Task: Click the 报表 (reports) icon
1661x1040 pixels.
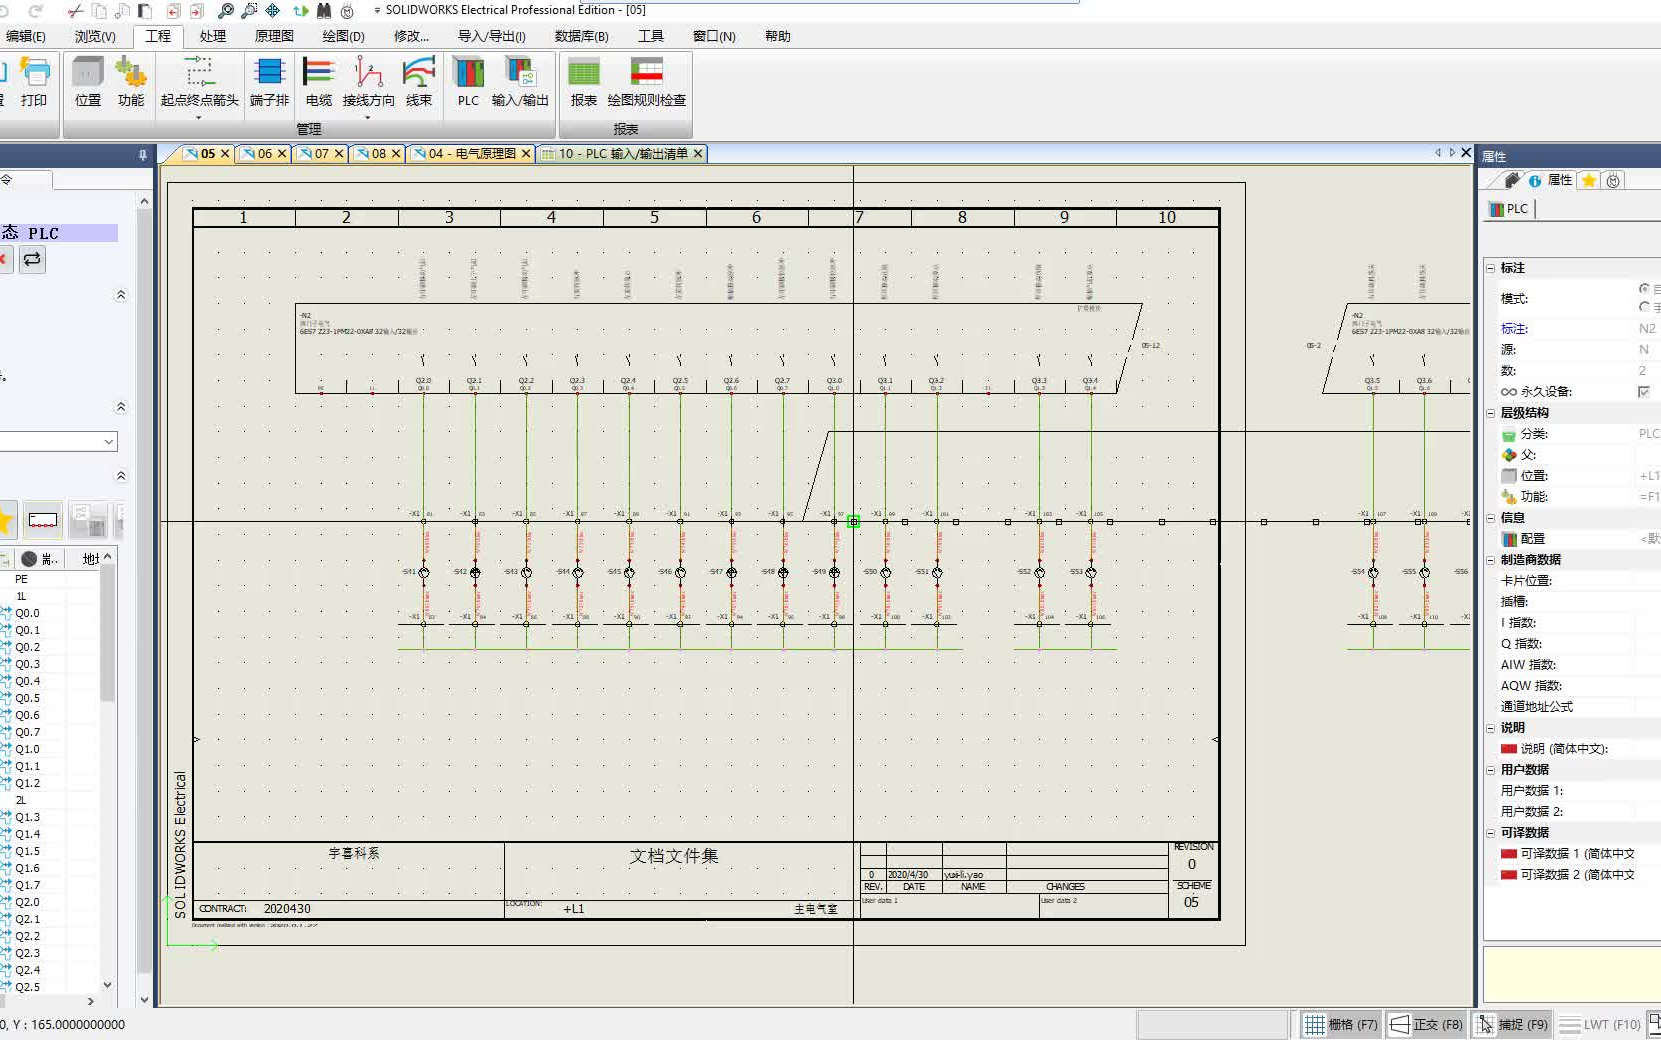Action: click(584, 84)
